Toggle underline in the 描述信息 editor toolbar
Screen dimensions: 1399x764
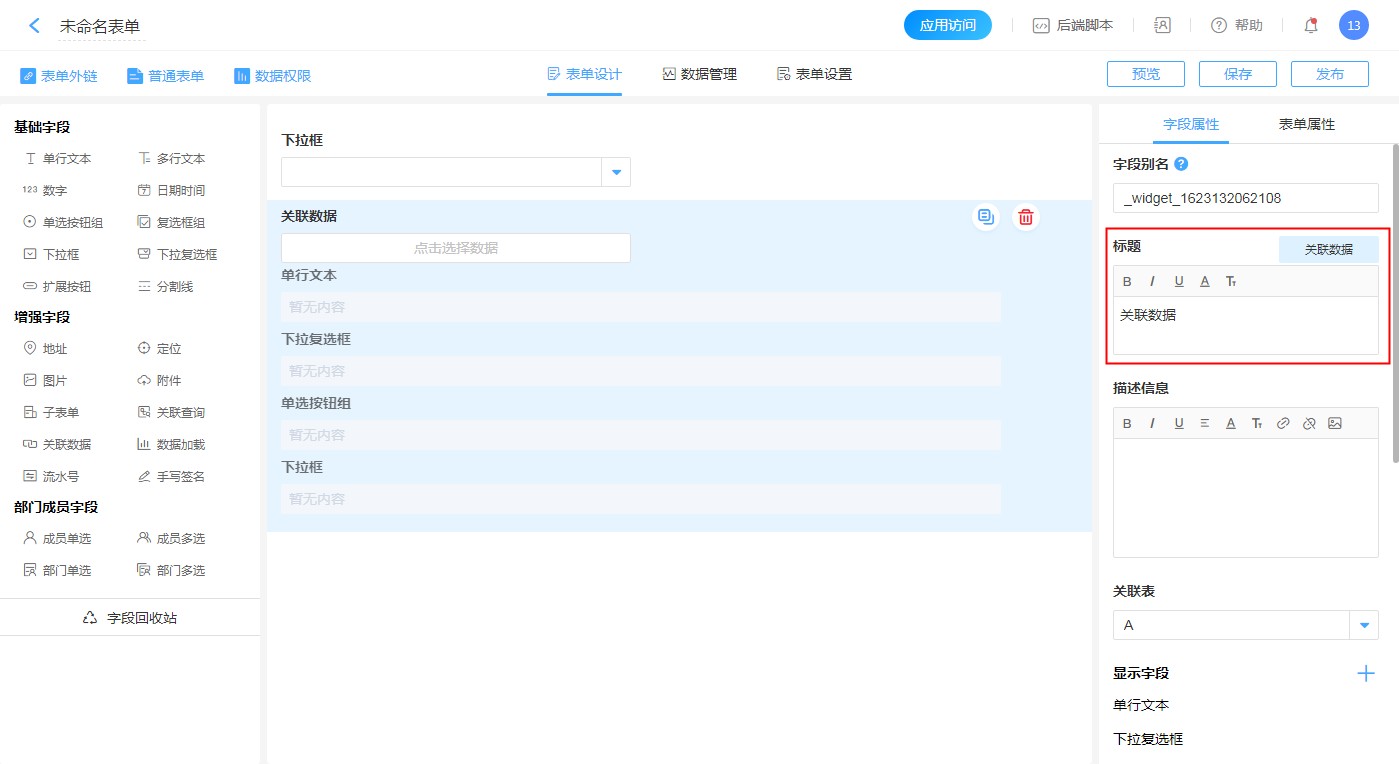point(1179,423)
